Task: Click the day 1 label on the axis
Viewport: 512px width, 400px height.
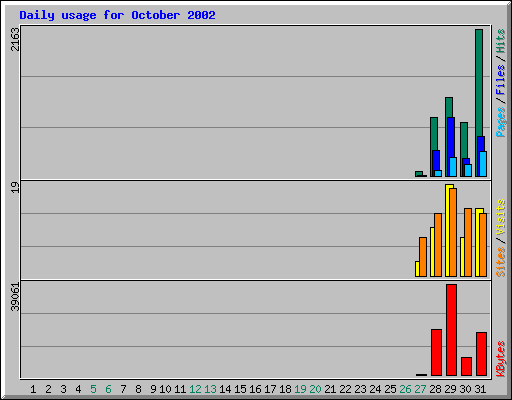Action: tap(33, 389)
